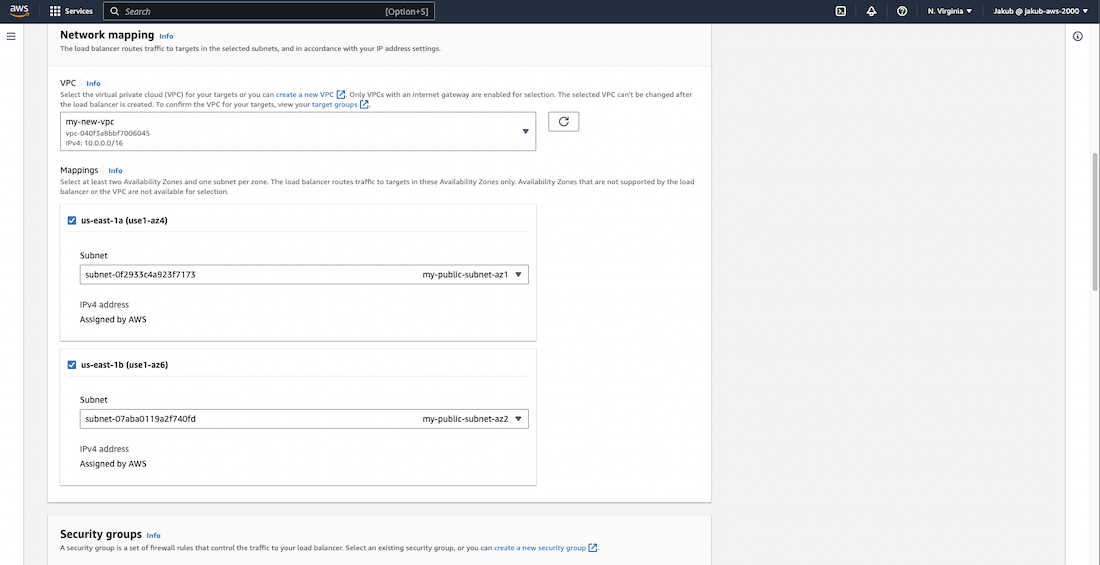
Task: Open the Jakub account menu
Action: coord(1040,11)
